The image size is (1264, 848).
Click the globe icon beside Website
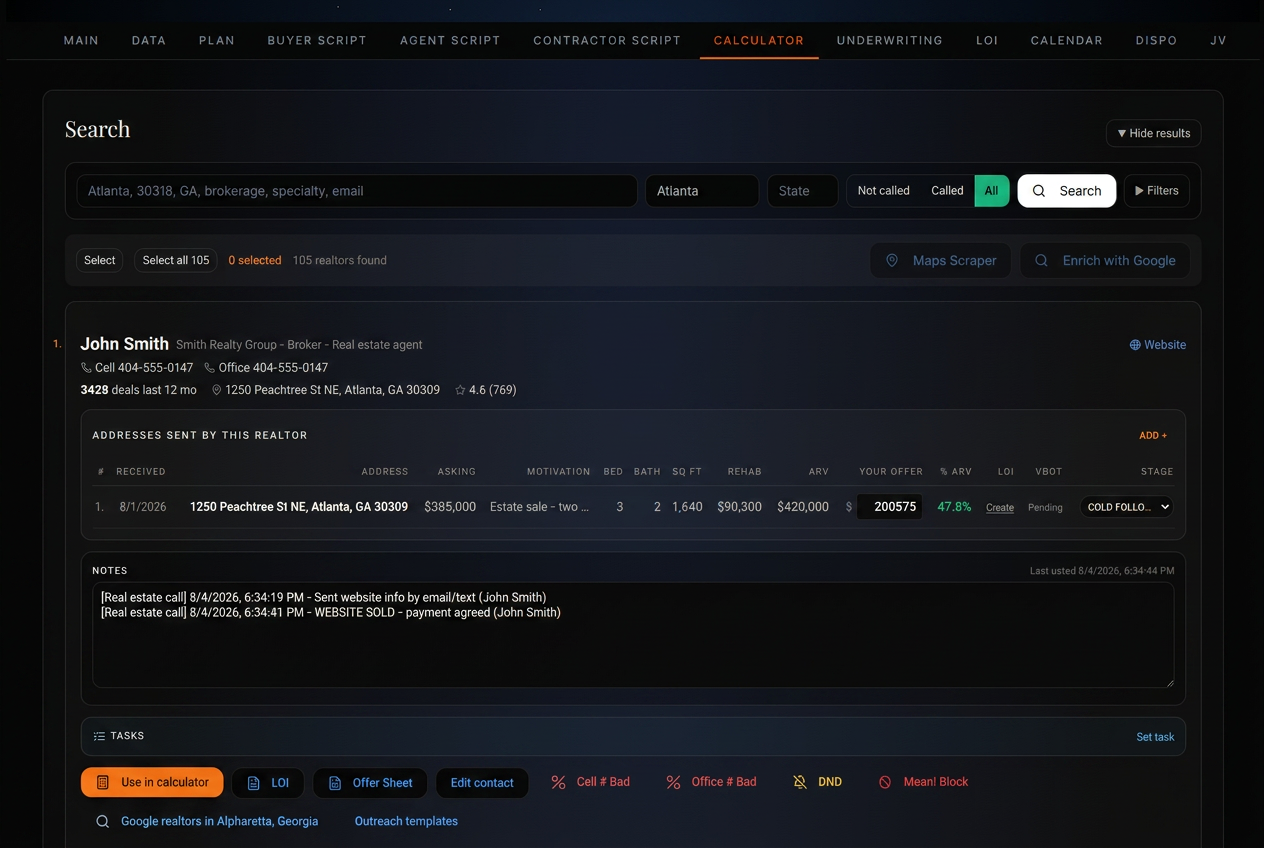[x=1135, y=345]
